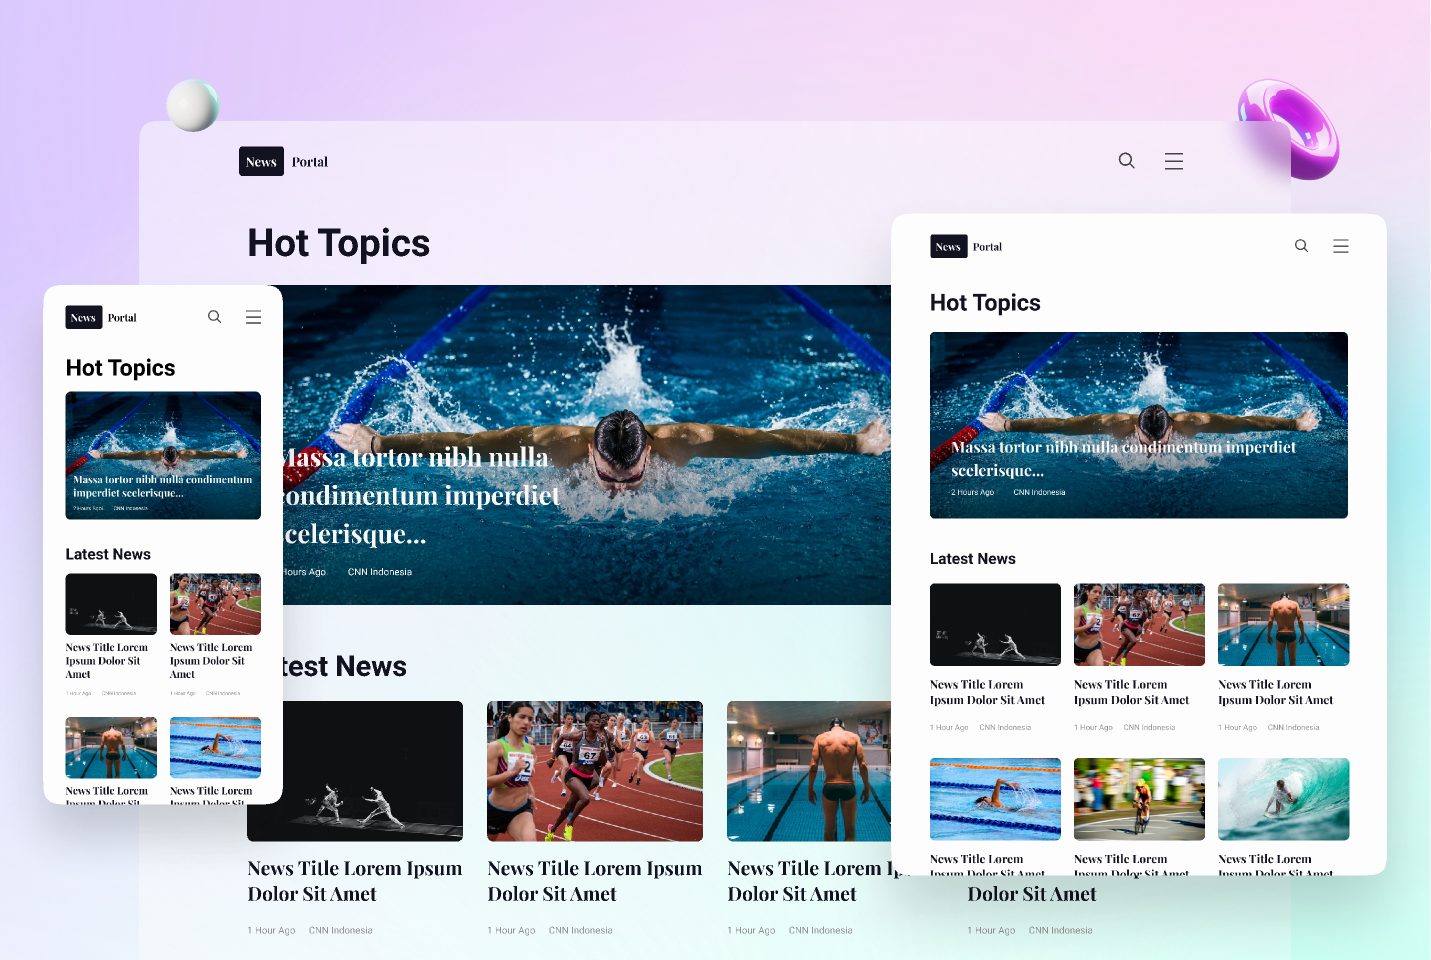Click 'CNN Indonesia' under the desktop hero headline
1431x960 pixels.
379,572
